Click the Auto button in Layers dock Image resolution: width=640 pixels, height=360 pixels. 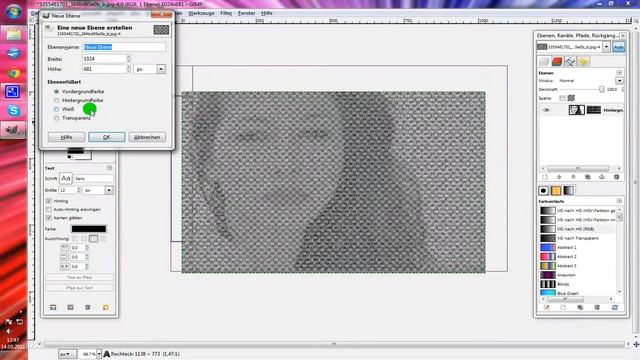pos(618,47)
